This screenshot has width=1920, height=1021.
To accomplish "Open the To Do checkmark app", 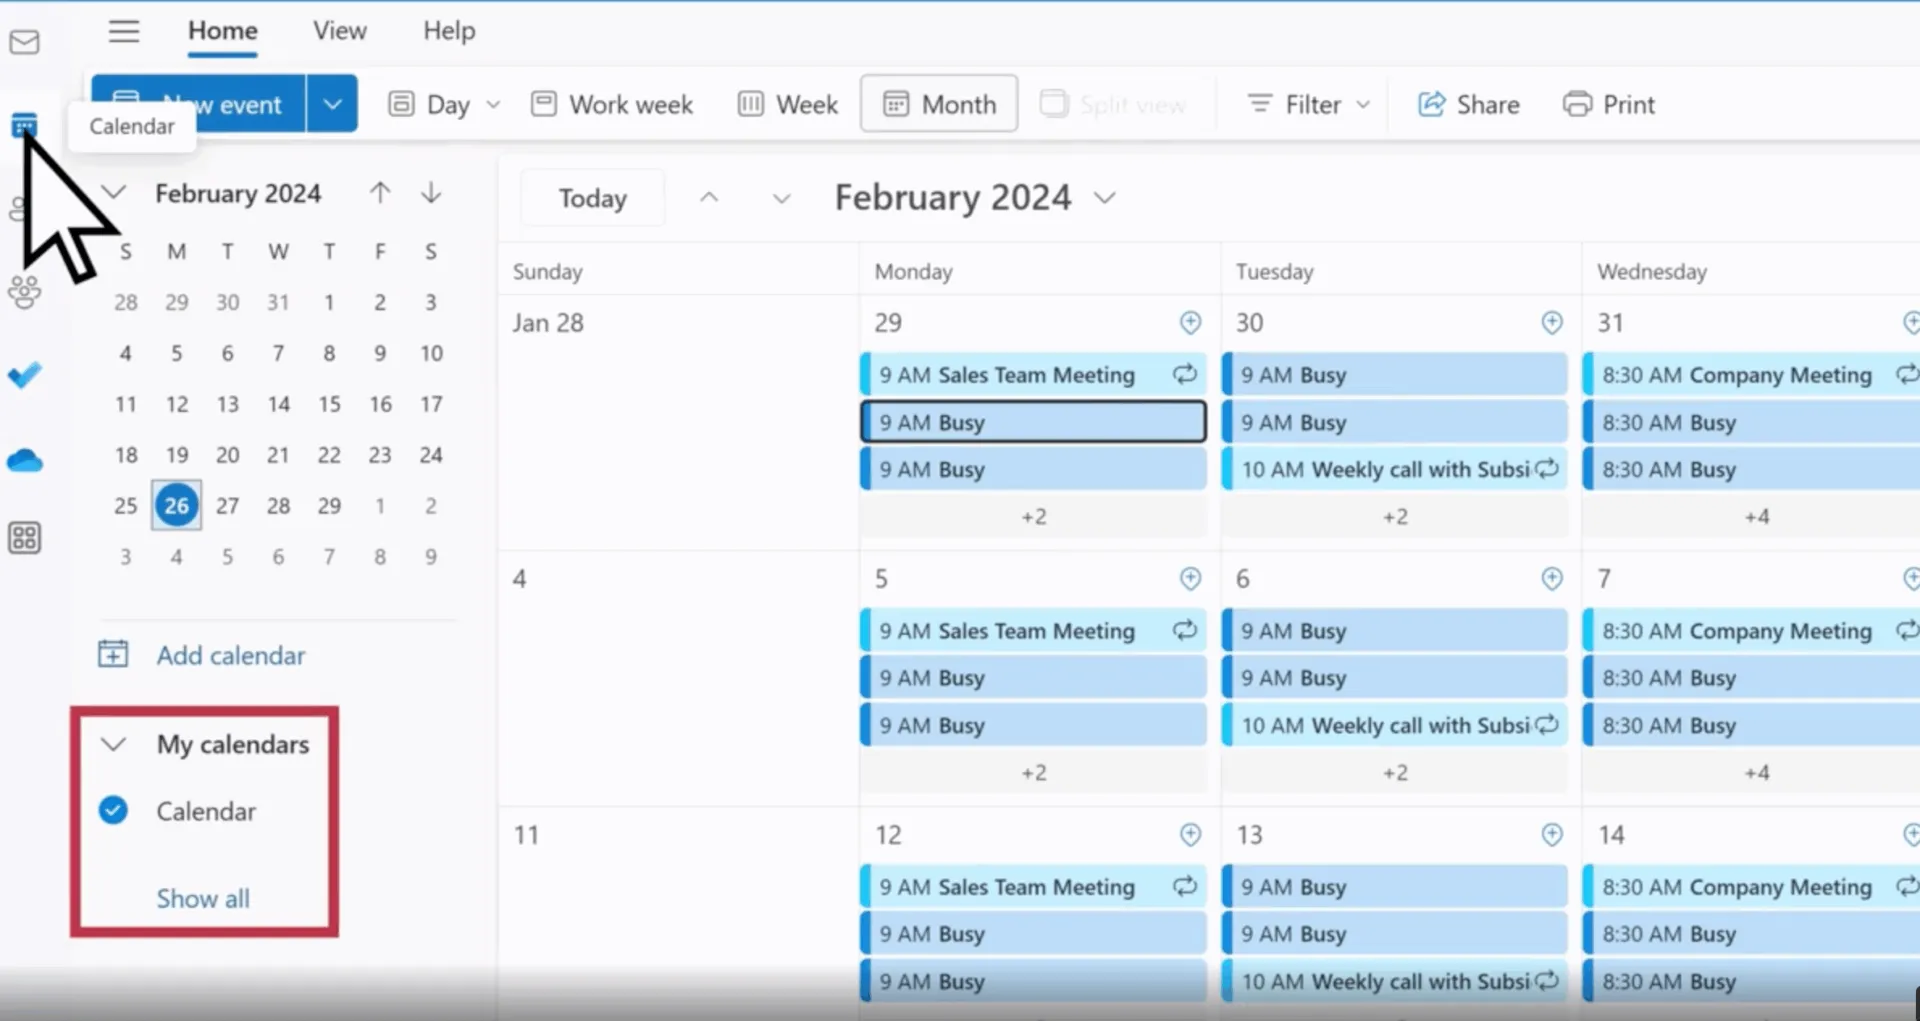I will coord(24,376).
